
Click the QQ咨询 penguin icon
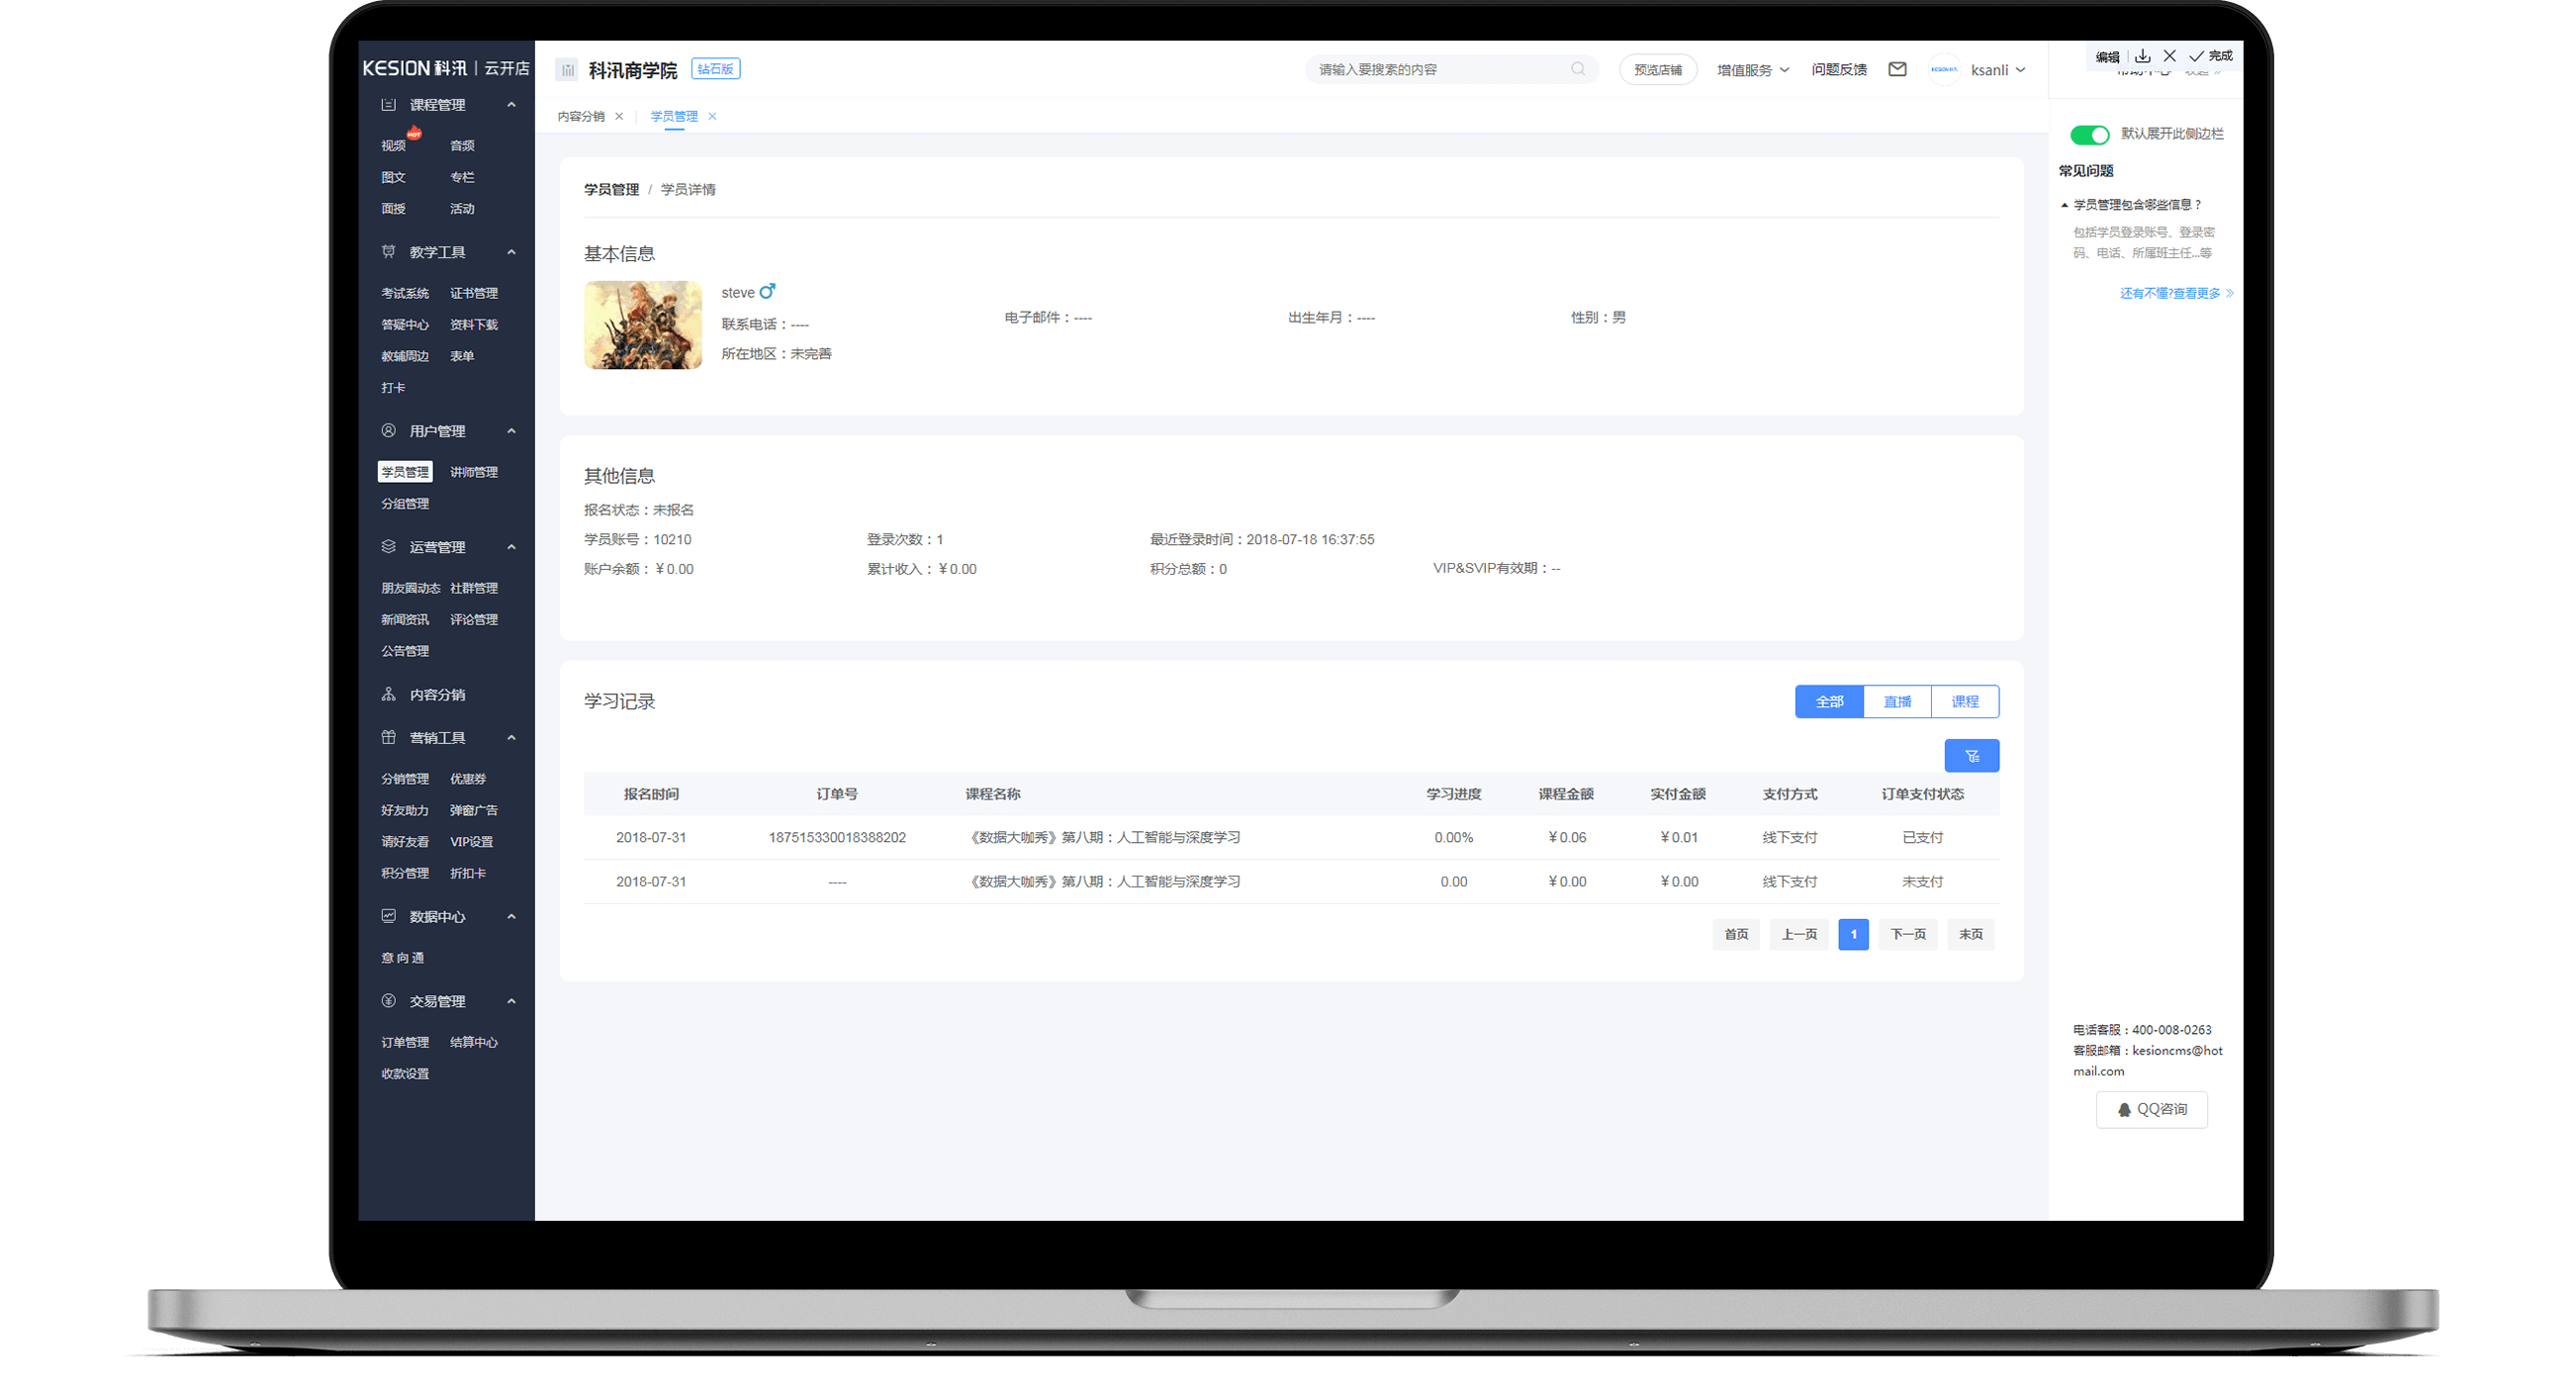(x=2124, y=1109)
